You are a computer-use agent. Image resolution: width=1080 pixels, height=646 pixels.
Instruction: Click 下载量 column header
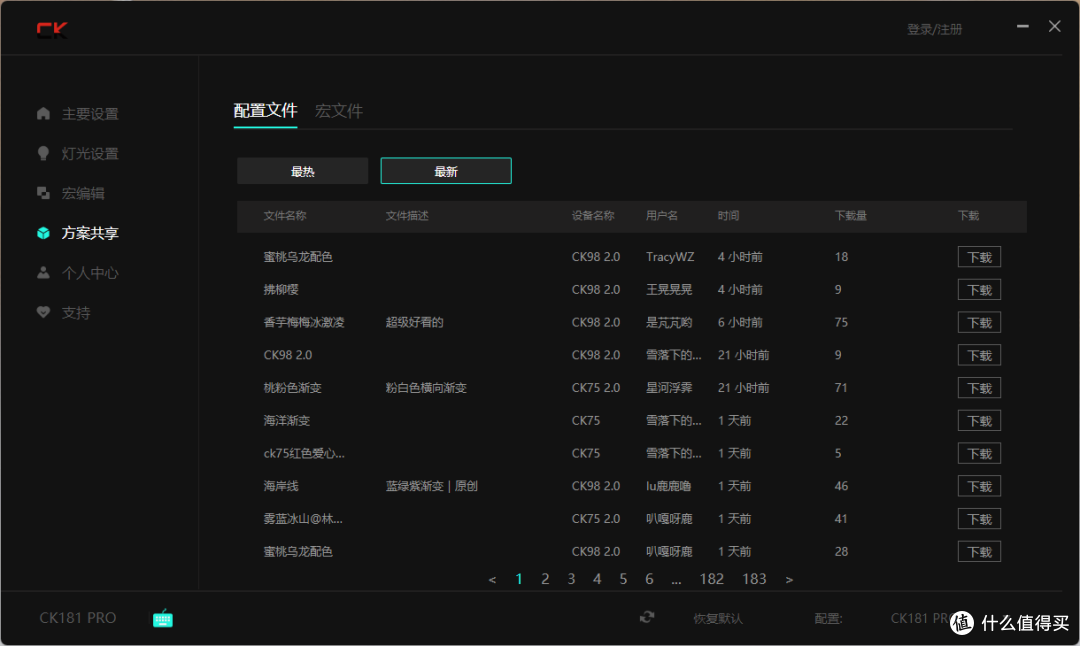[851, 216]
